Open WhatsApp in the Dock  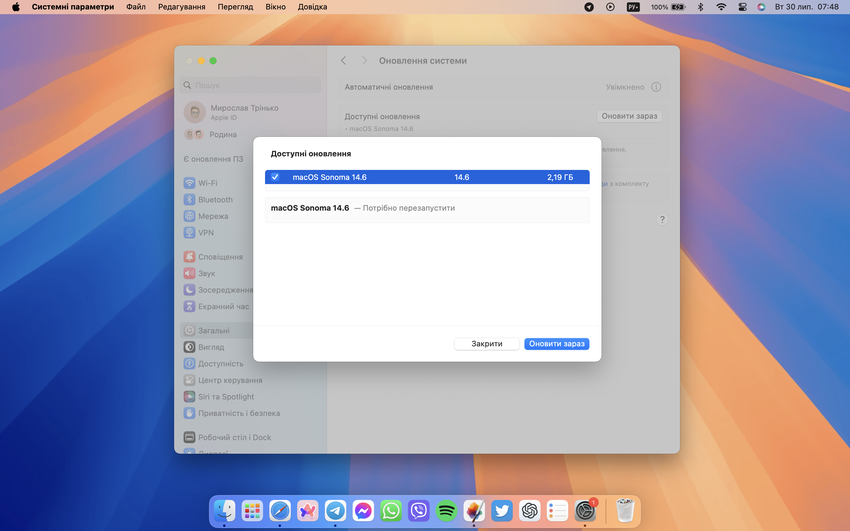pos(391,510)
